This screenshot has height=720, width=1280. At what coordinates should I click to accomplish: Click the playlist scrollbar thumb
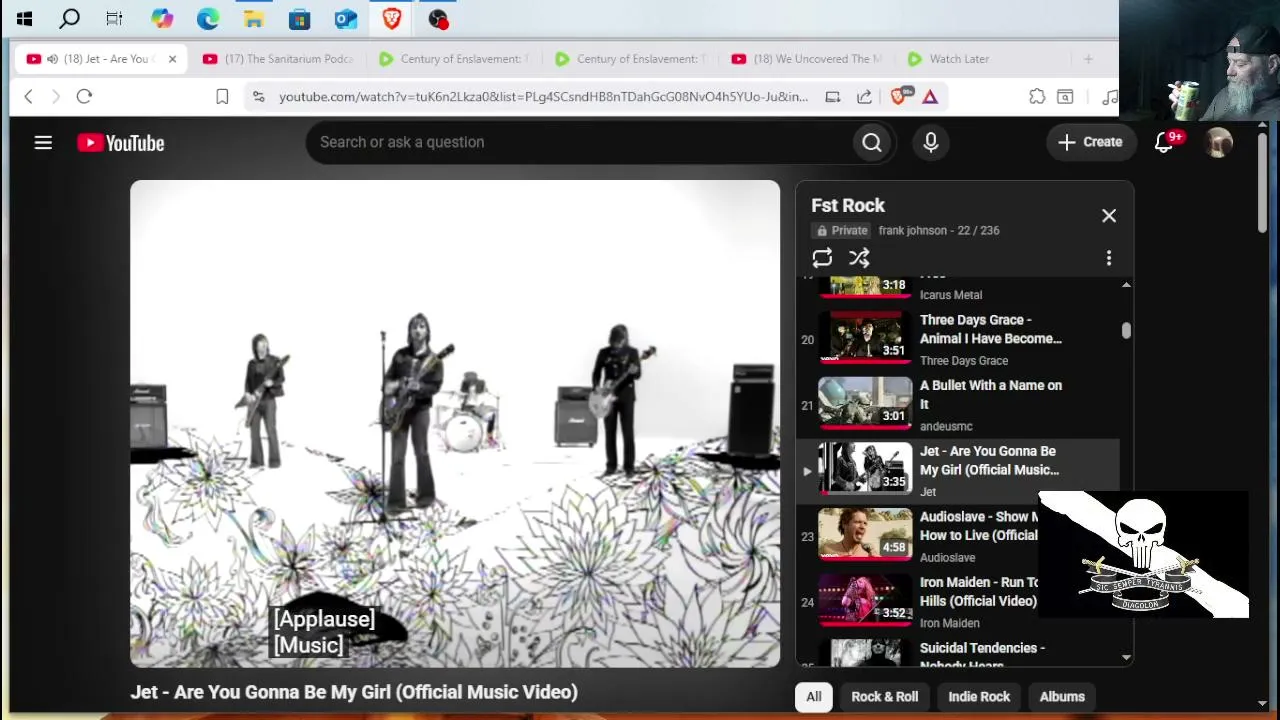tap(1126, 330)
